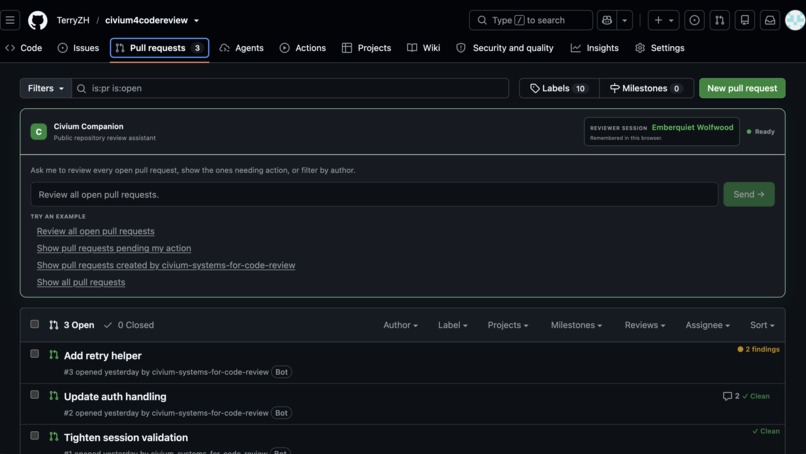
Task: Open the 'Update auth handling' pull request
Action: click(115, 397)
